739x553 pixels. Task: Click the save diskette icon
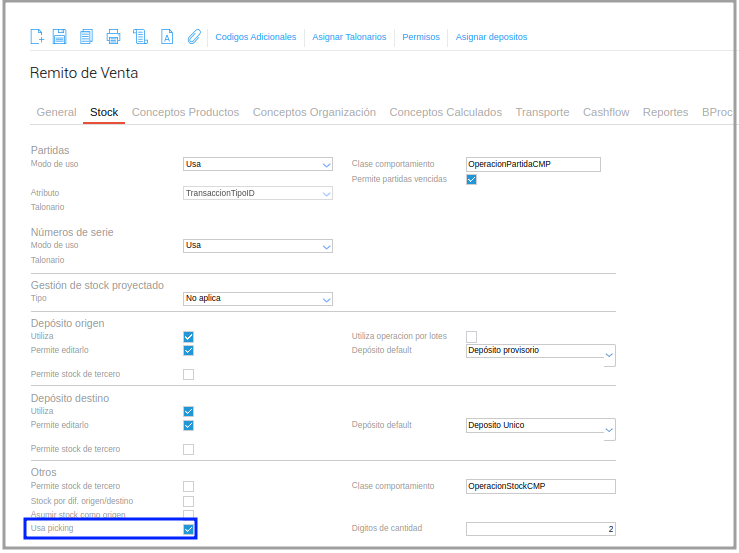[59, 36]
